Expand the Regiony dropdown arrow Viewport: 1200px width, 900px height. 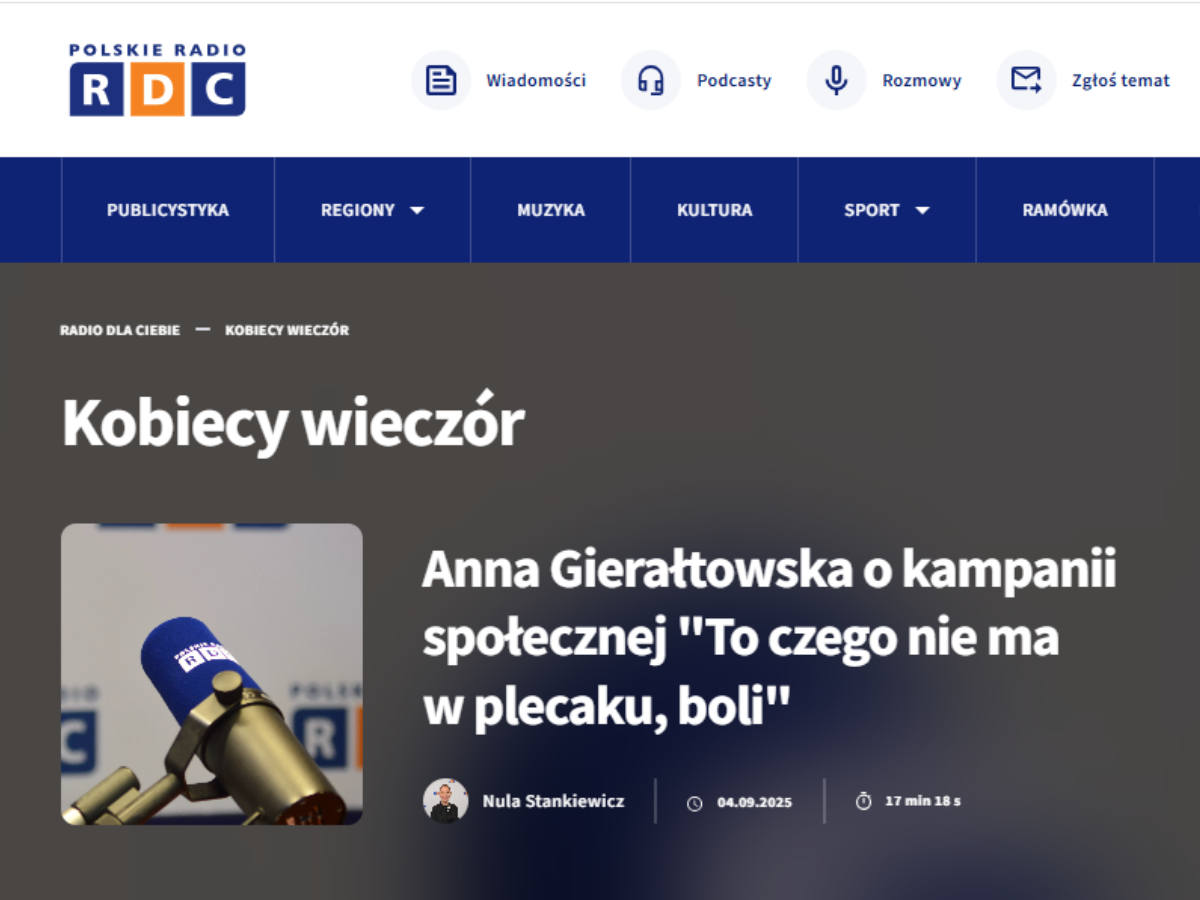[x=417, y=211]
